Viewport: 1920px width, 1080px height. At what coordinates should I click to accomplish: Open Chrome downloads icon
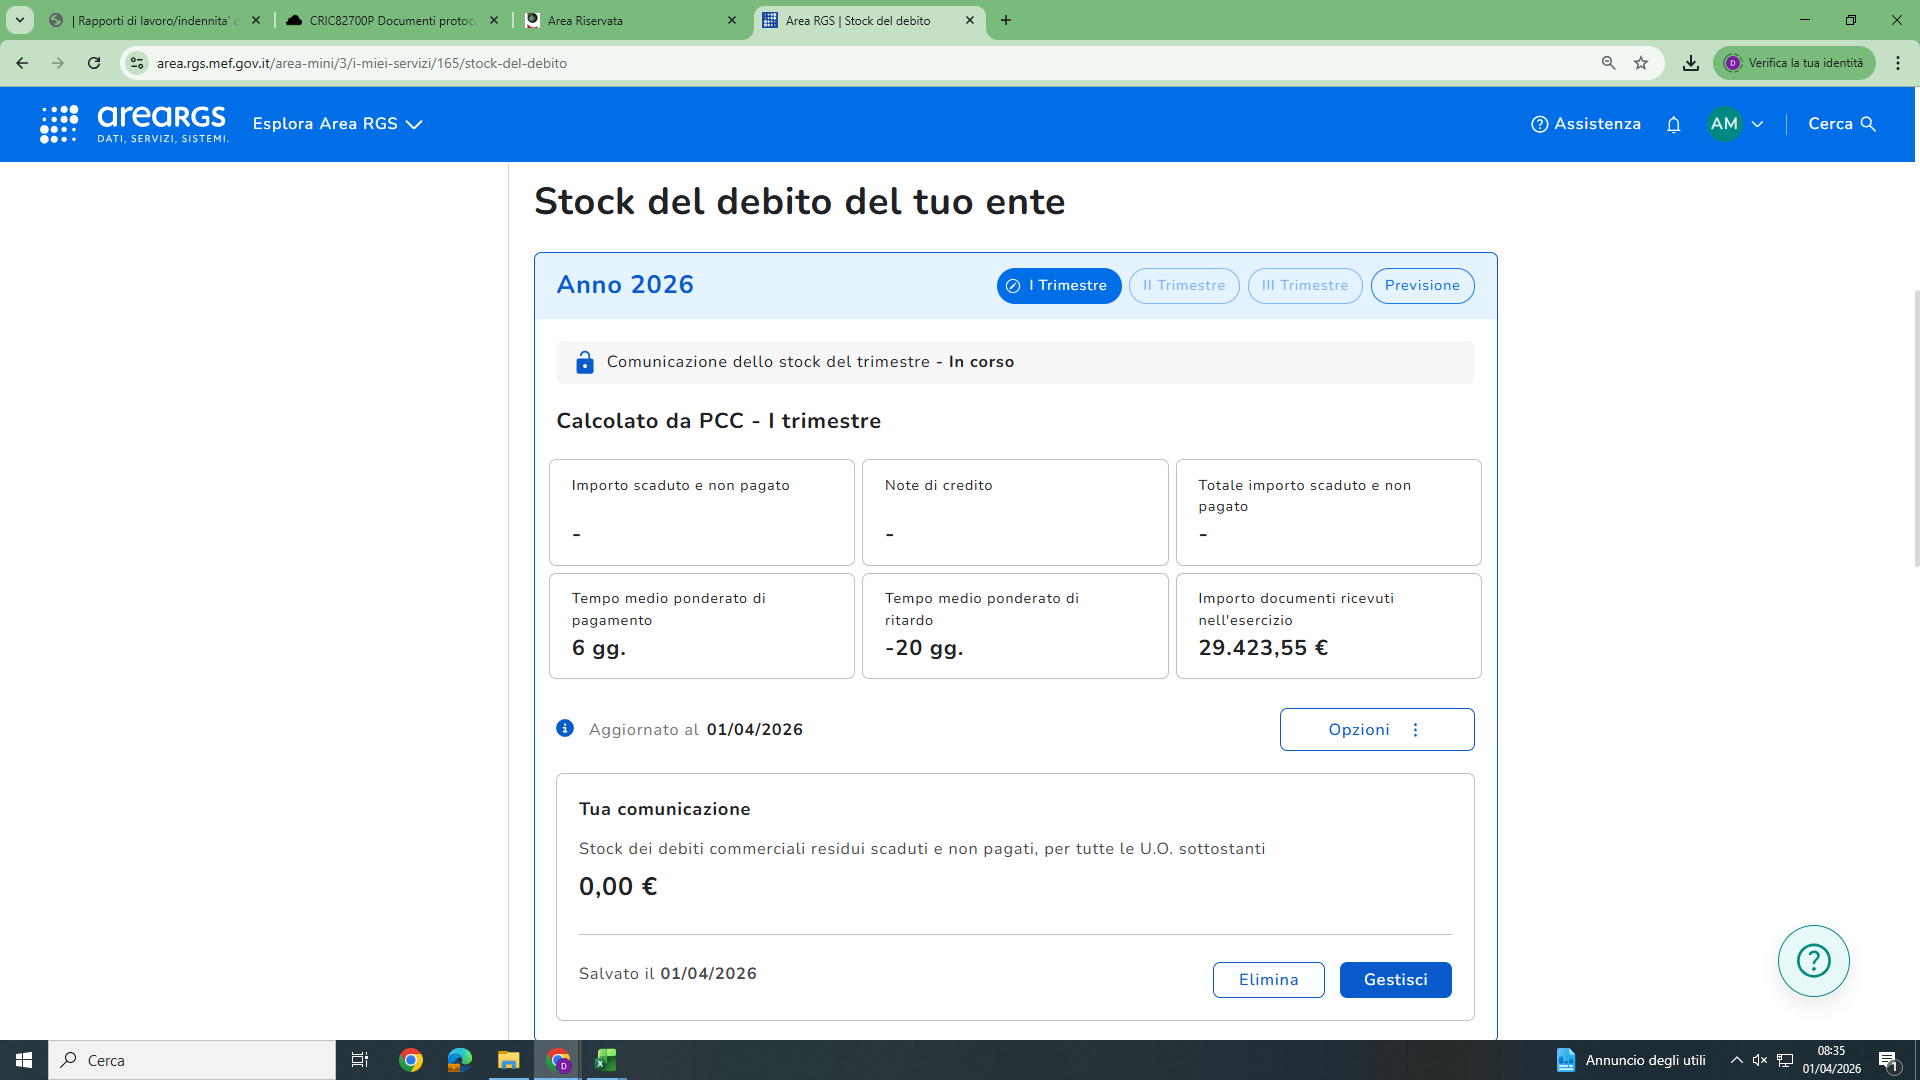coord(1691,63)
